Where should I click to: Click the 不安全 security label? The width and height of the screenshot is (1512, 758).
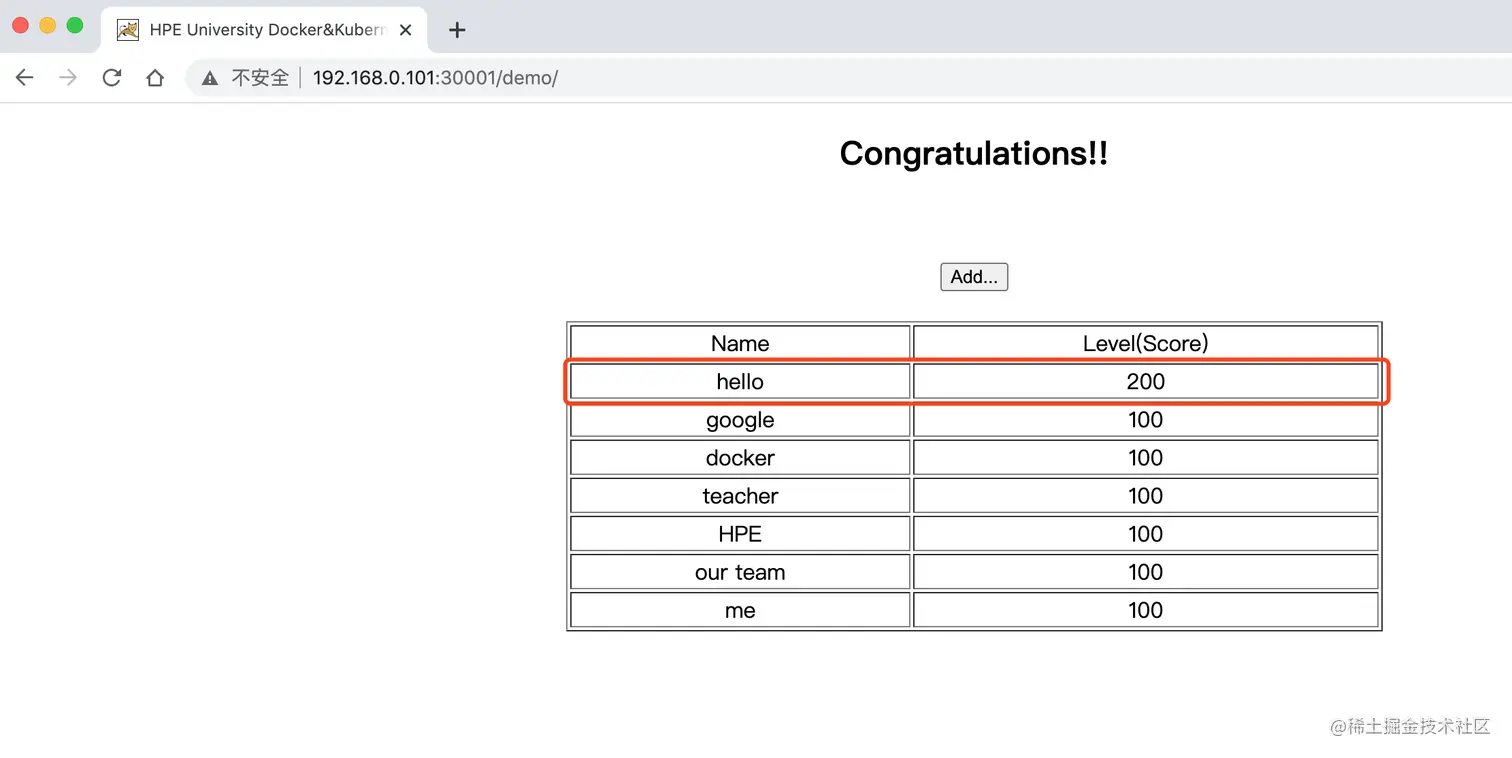click(x=260, y=78)
